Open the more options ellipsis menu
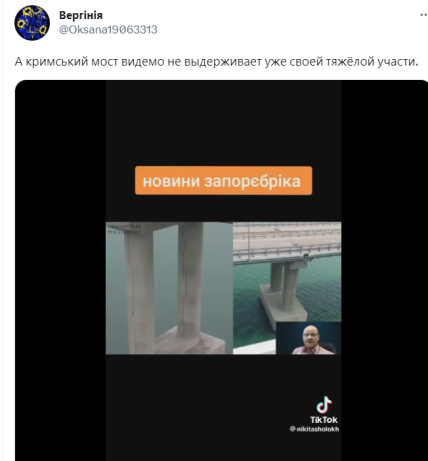The image size is (428, 461). coord(424,15)
